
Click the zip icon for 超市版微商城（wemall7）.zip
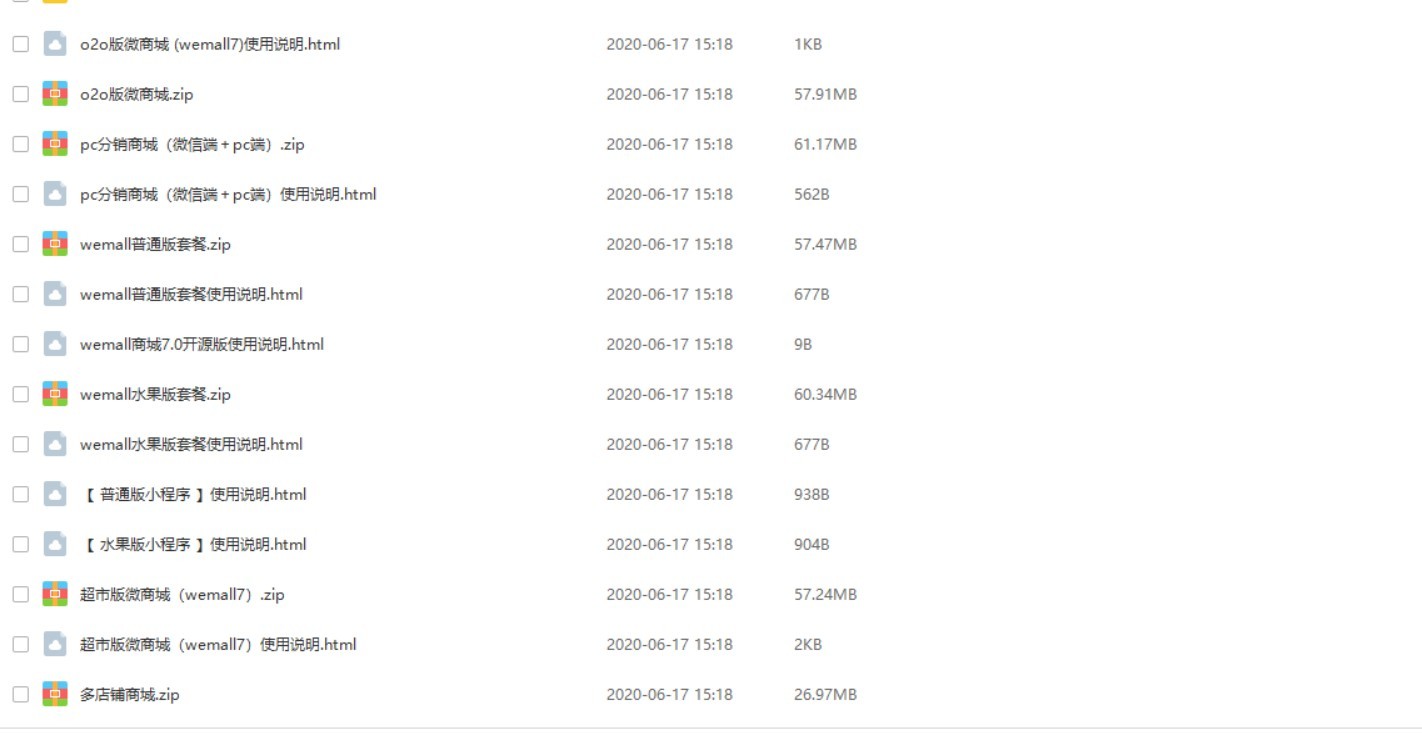[x=55, y=594]
